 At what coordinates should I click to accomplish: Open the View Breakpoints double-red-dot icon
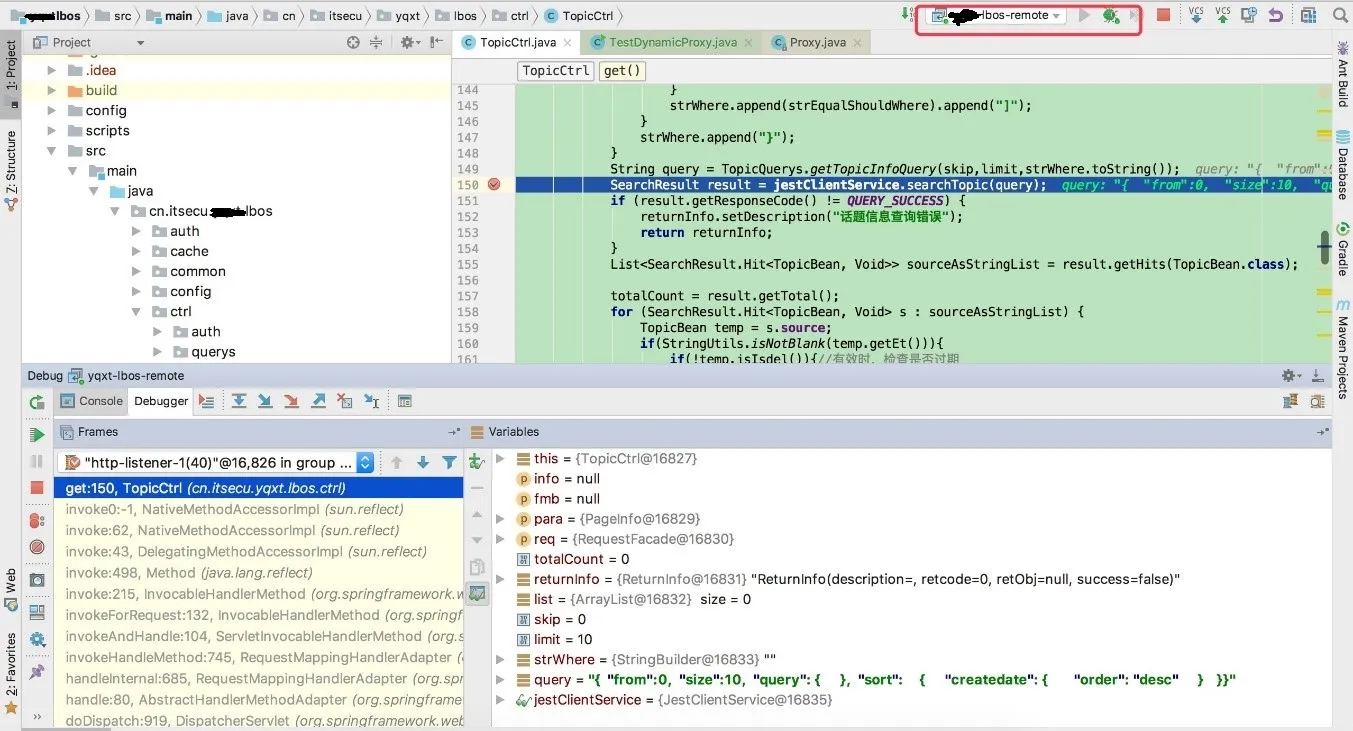(x=37, y=520)
